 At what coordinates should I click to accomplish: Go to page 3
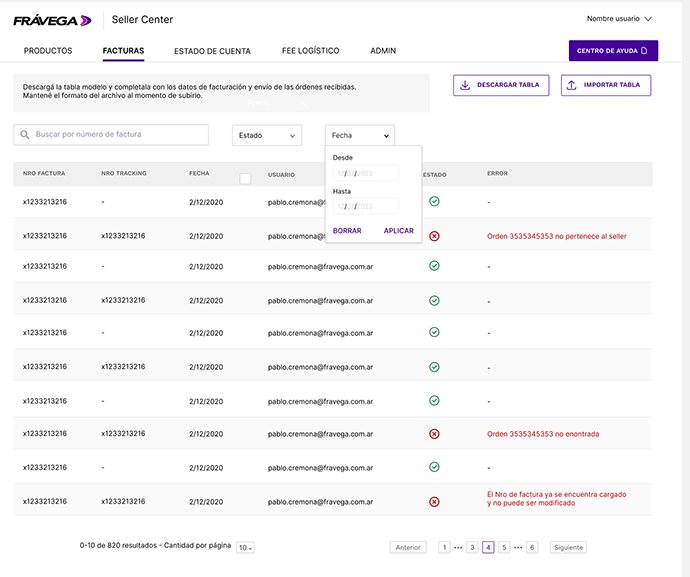click(x=472, y=548)
